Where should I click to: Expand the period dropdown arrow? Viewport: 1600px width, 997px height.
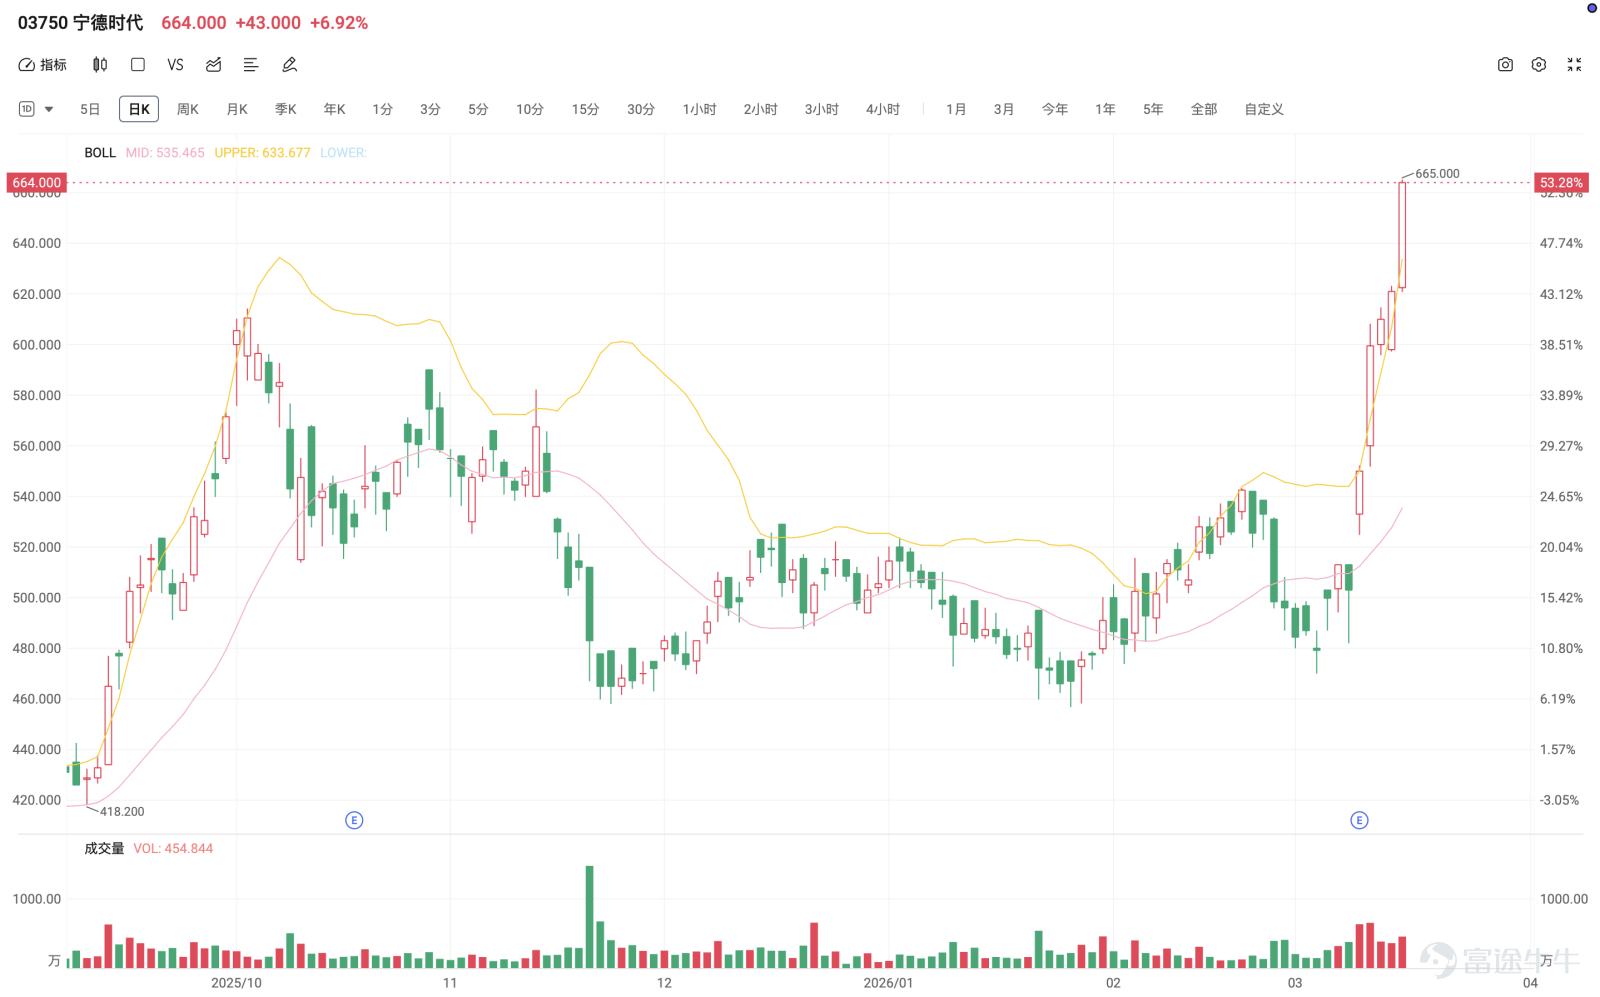(49, 109)
